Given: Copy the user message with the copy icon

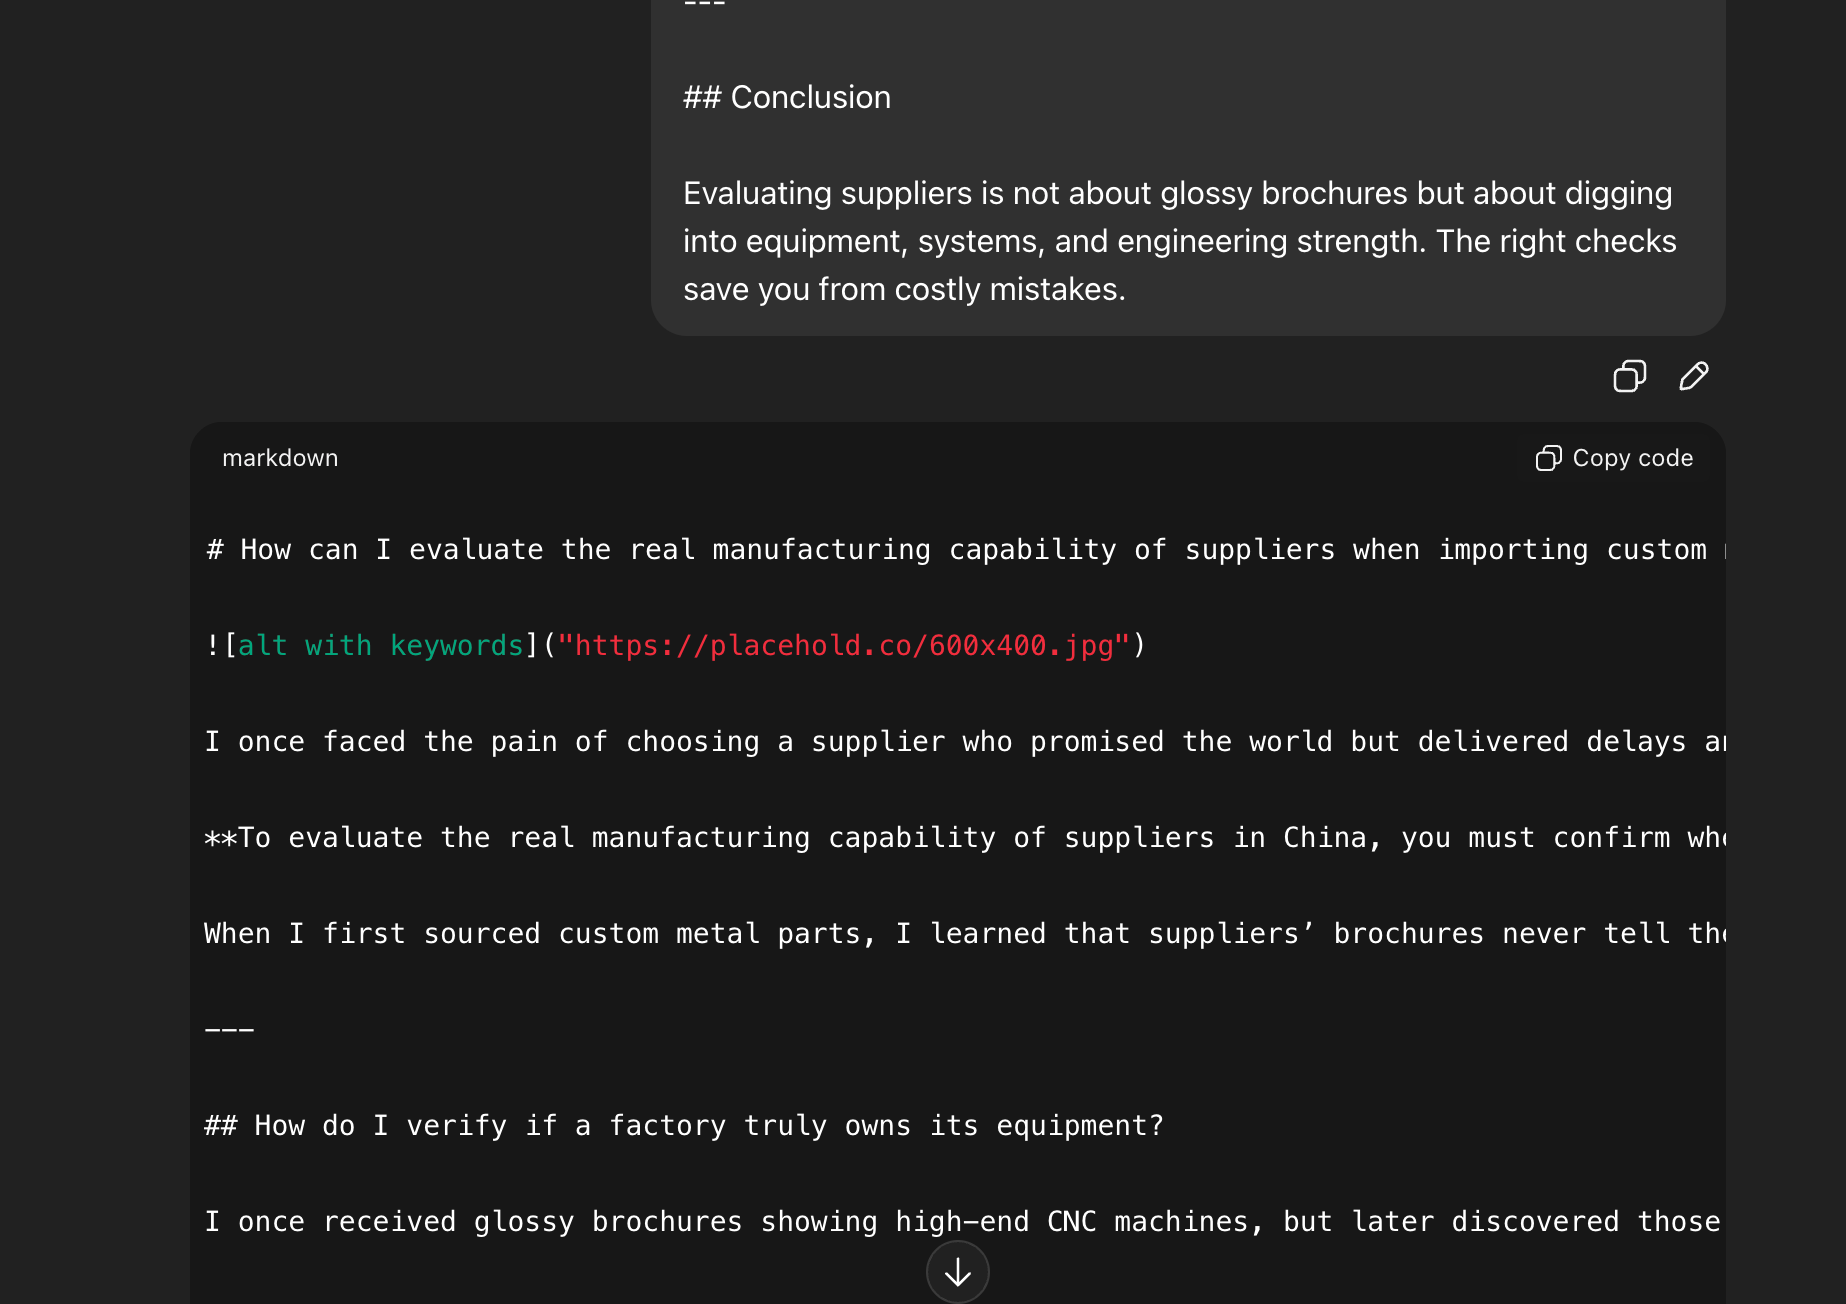Looking at the screenshot, I should [x=1629, y=376].
